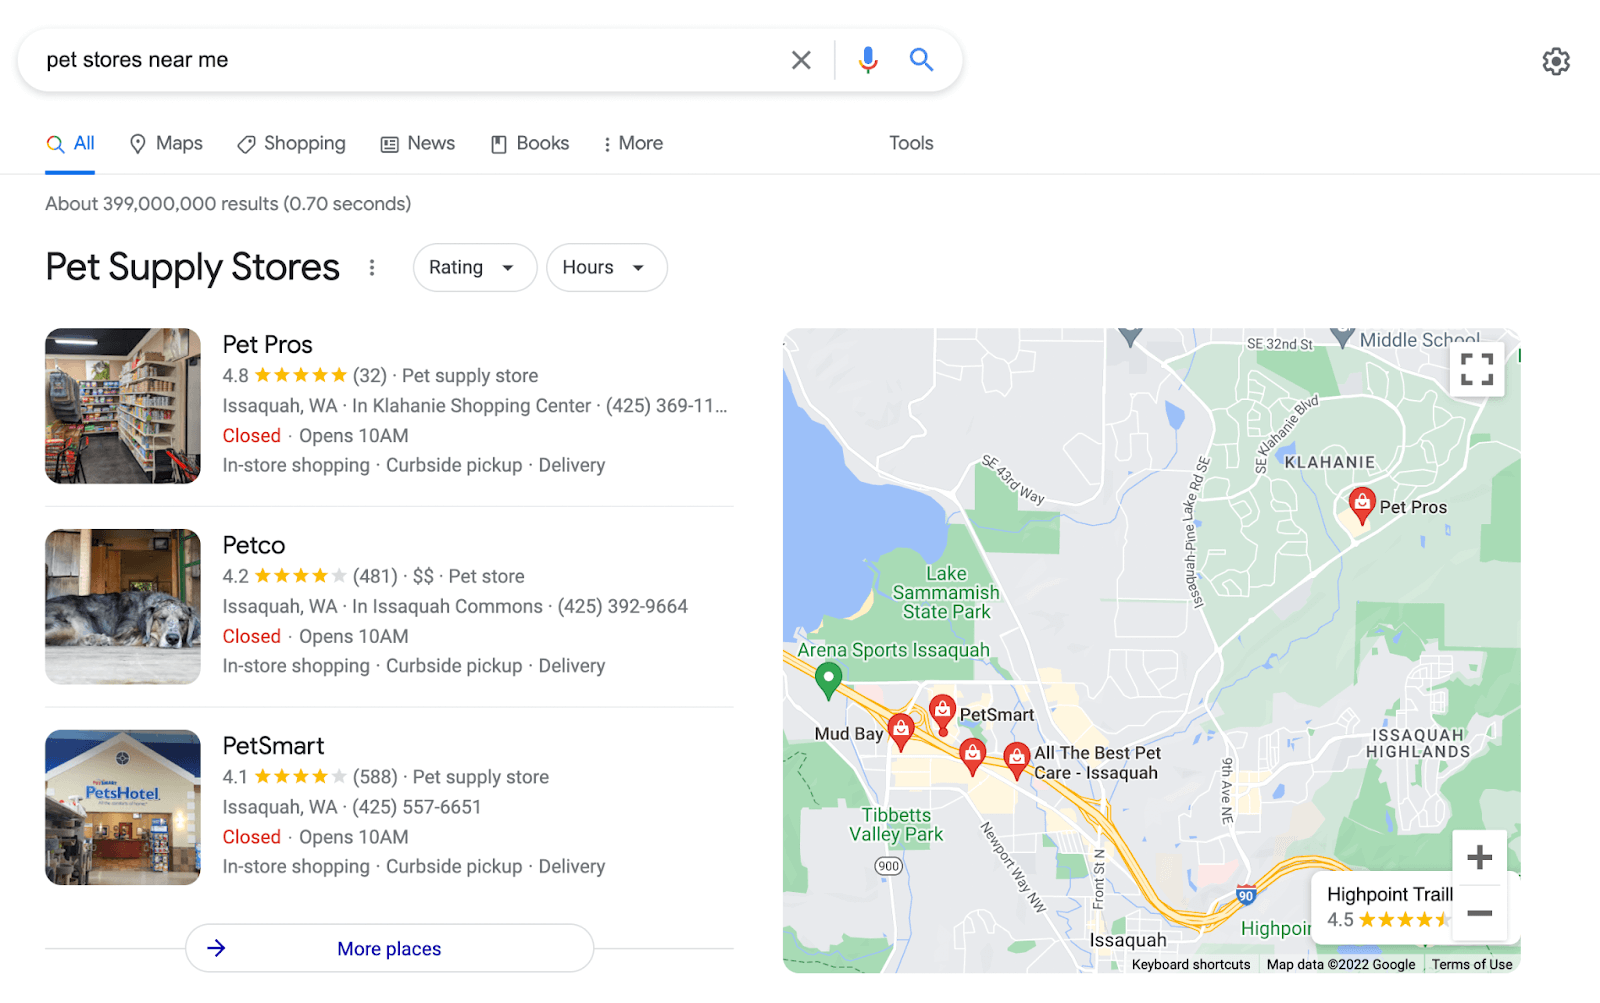Open Google search settings gear
This screenshot has height=1003, width=1600.
1556,61
